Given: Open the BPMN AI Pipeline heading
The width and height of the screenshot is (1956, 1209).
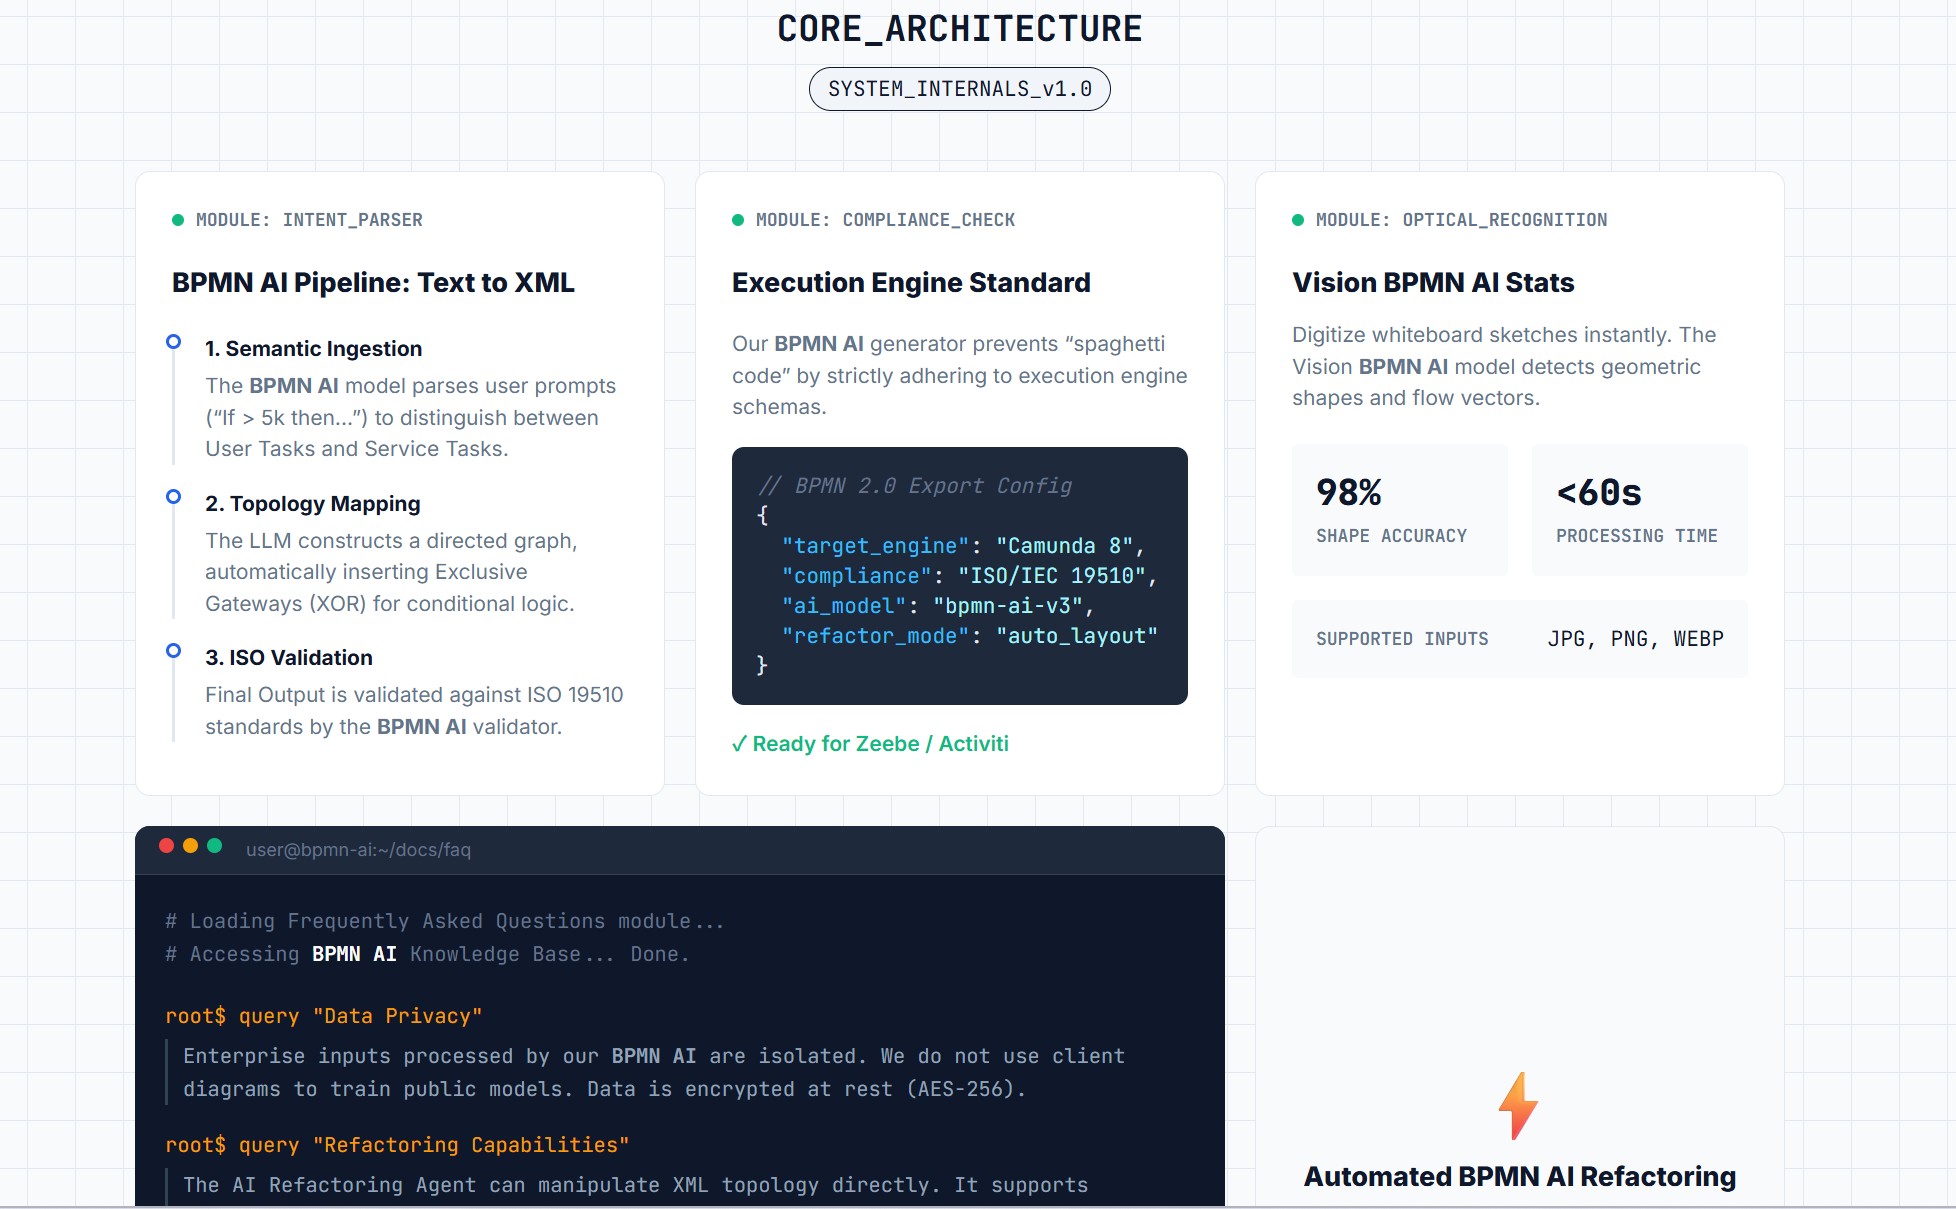Looking at the screenshot, I should 373,282.
